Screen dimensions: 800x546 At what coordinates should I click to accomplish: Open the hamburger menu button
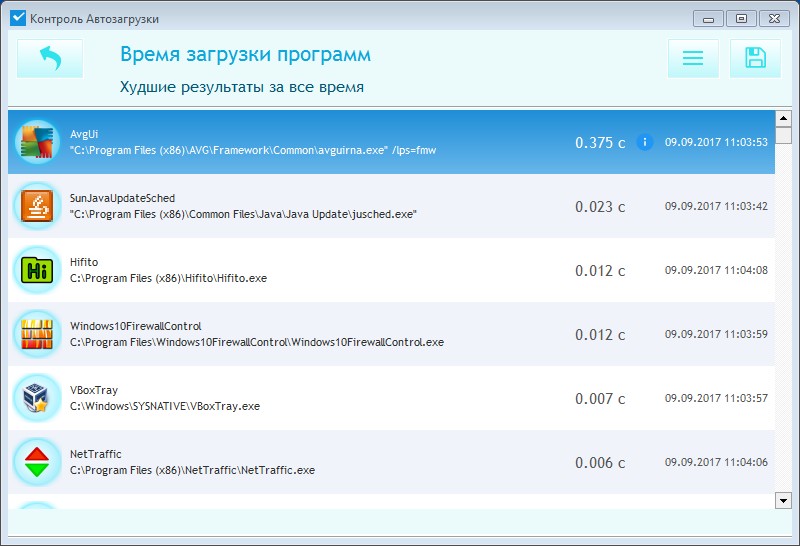tap(693, 59)
